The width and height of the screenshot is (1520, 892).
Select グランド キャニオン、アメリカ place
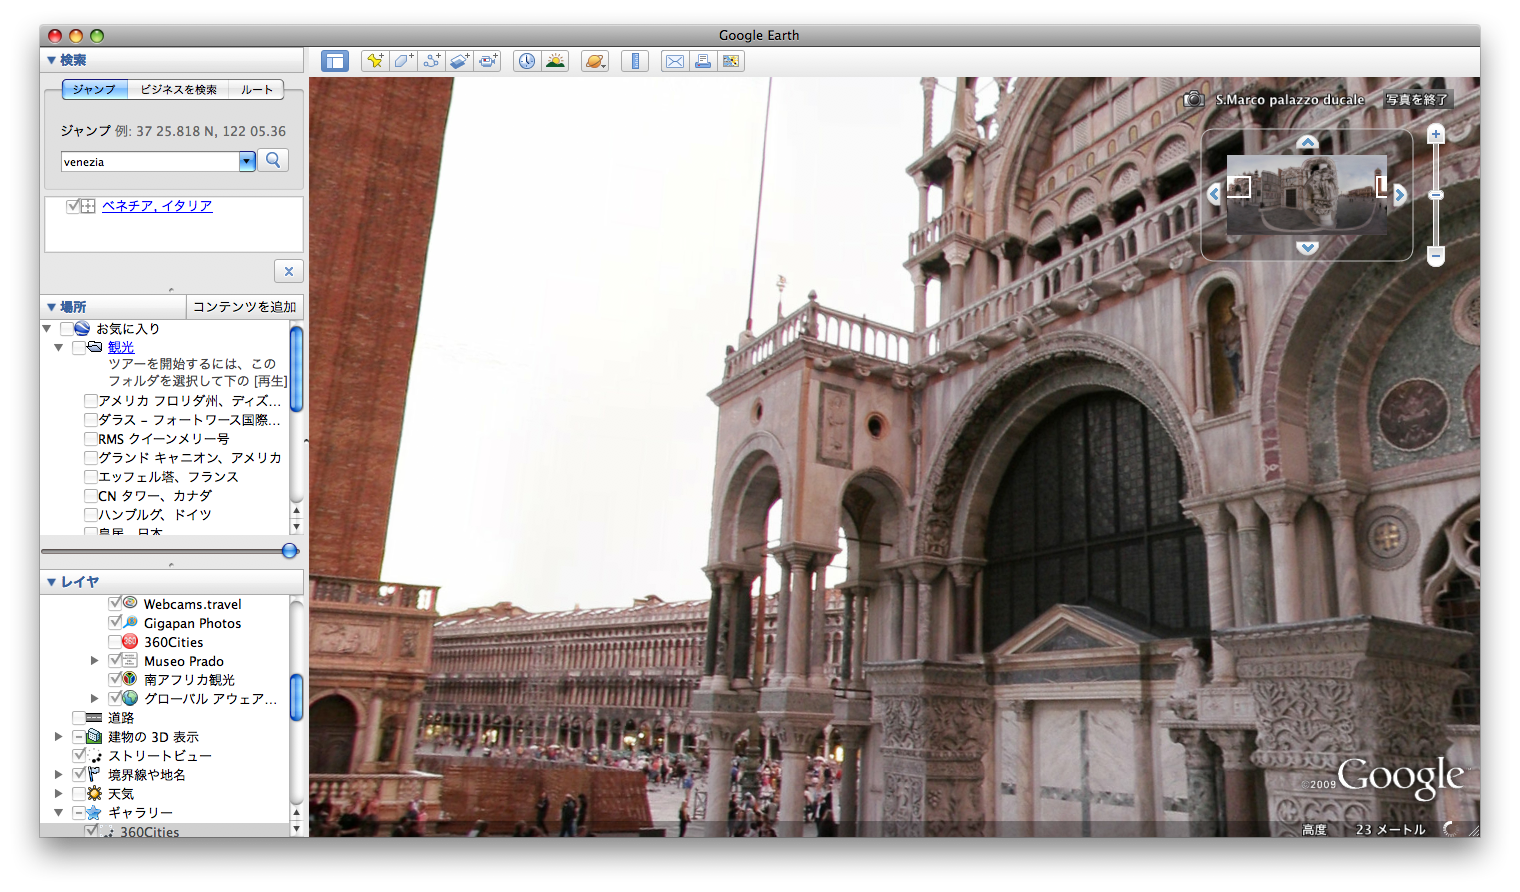[190, 458]
